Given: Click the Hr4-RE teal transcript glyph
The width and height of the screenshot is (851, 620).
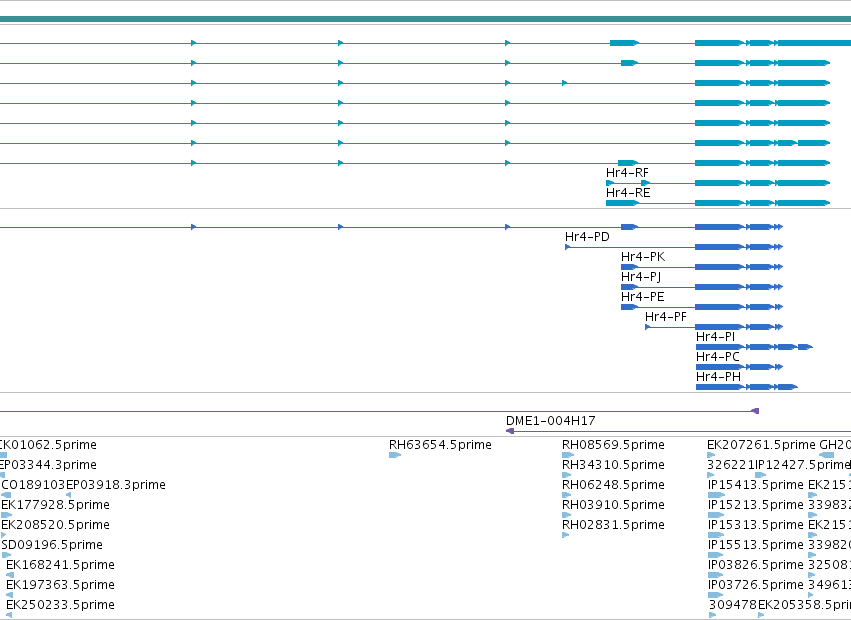Looking at the screenshot, I should tap(718, 203).
